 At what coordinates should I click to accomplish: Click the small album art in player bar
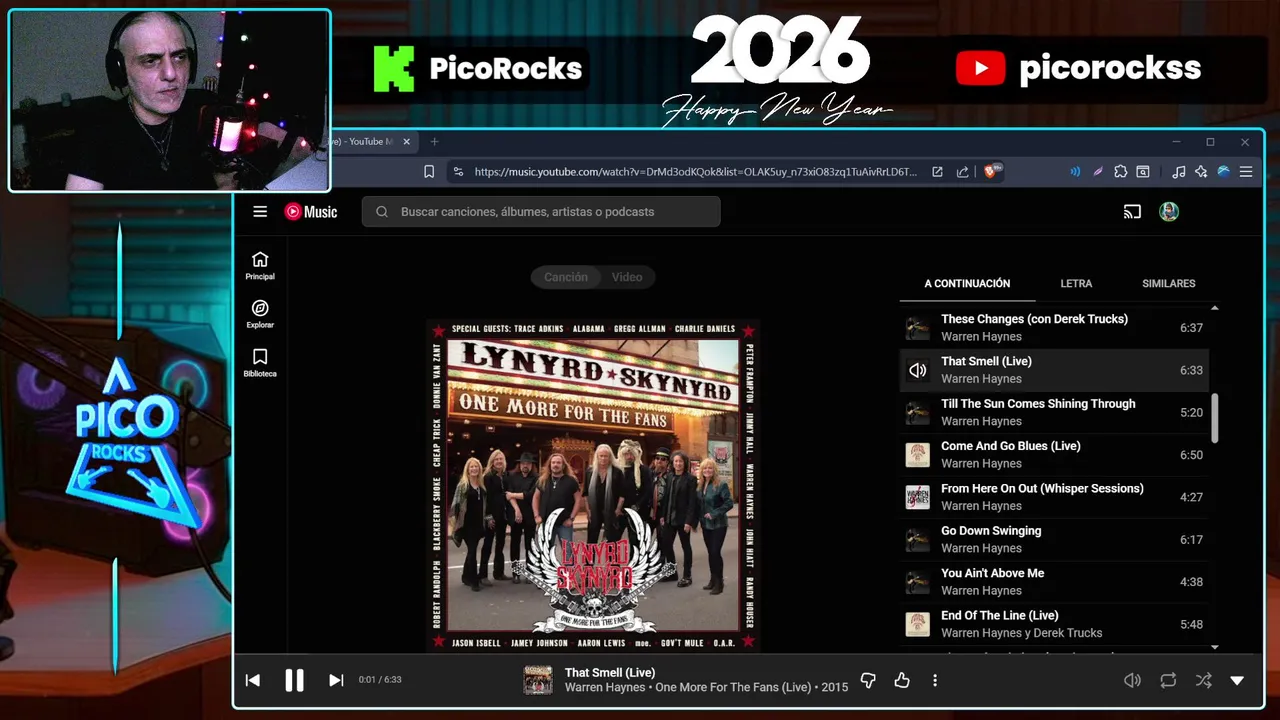pyautogui.click(x=538, y=680)
